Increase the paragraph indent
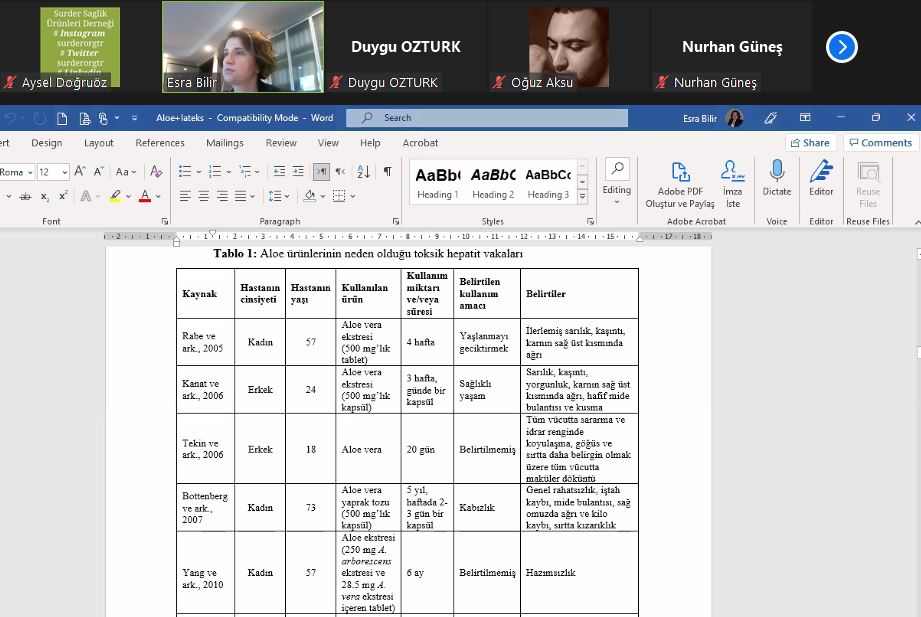Screen dimensions: 921x617 299,172
